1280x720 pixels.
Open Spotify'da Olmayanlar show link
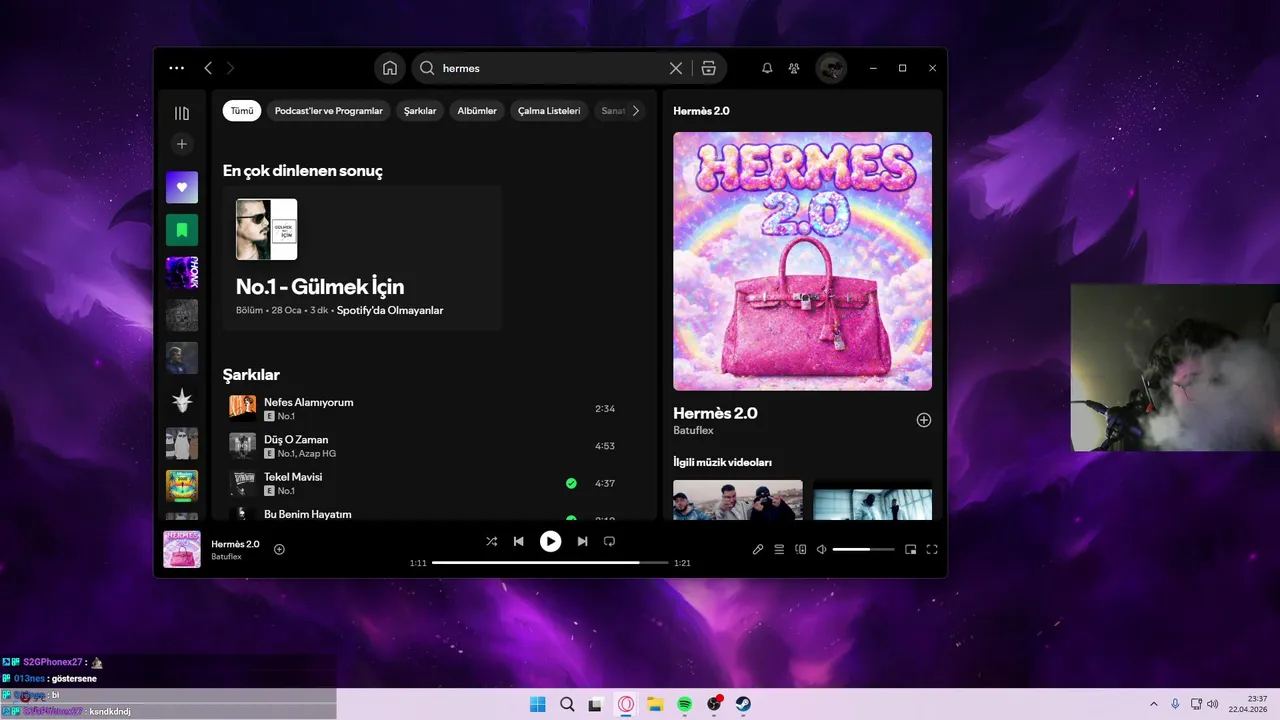click(x=390, y=310)
